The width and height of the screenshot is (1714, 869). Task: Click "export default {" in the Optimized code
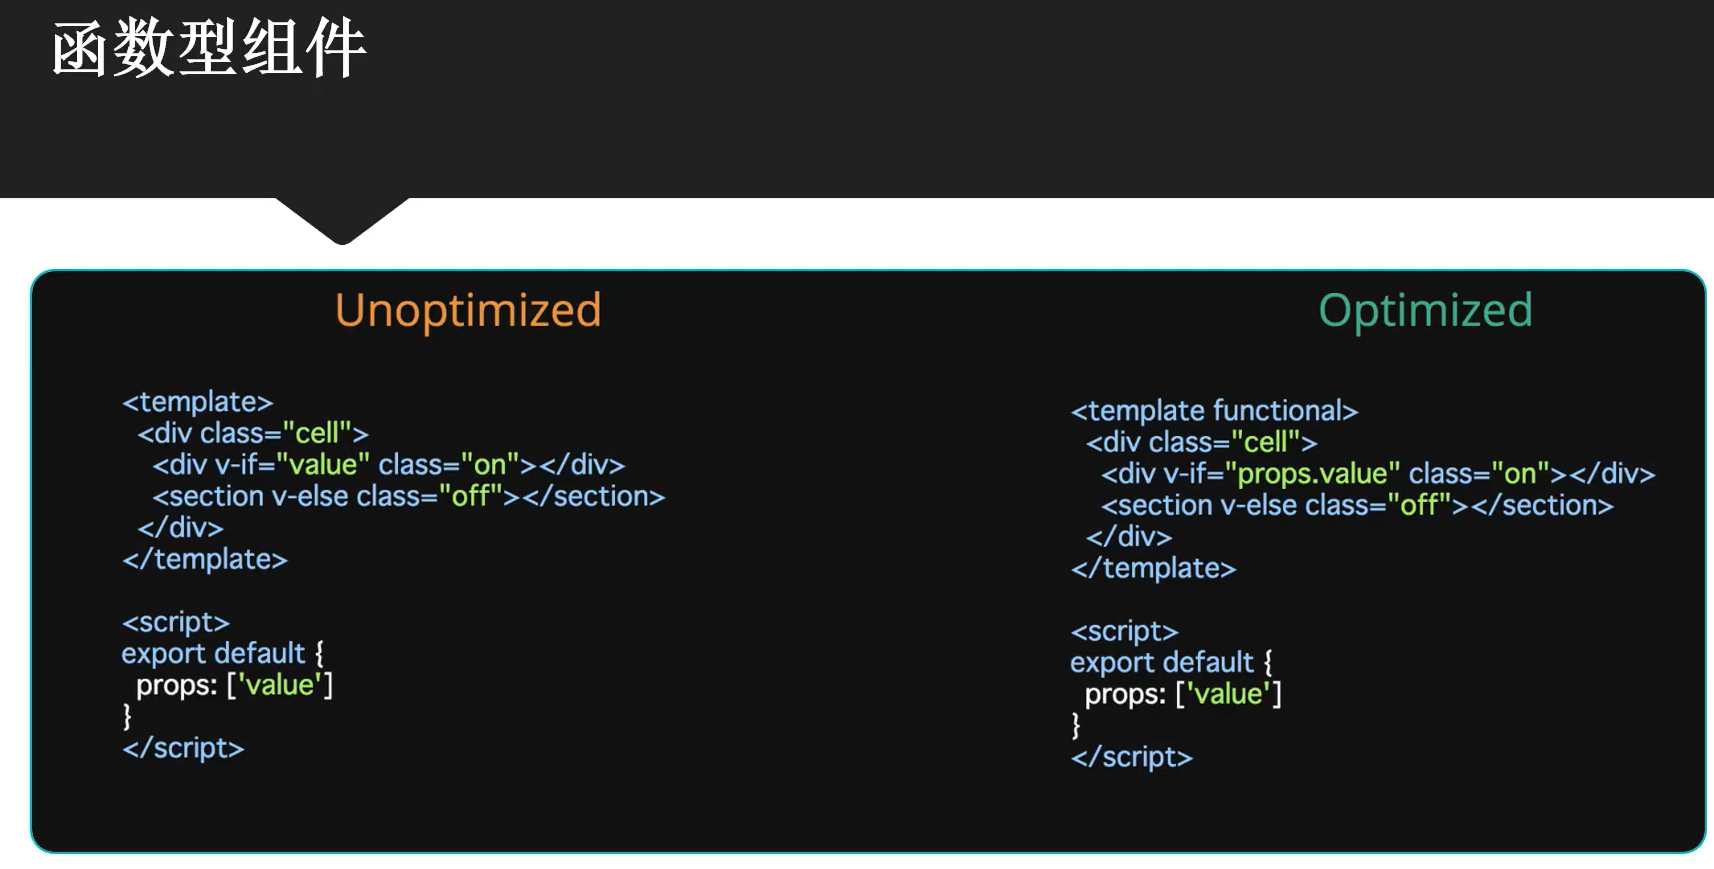pyautogui.click(x=1171, y=662)
